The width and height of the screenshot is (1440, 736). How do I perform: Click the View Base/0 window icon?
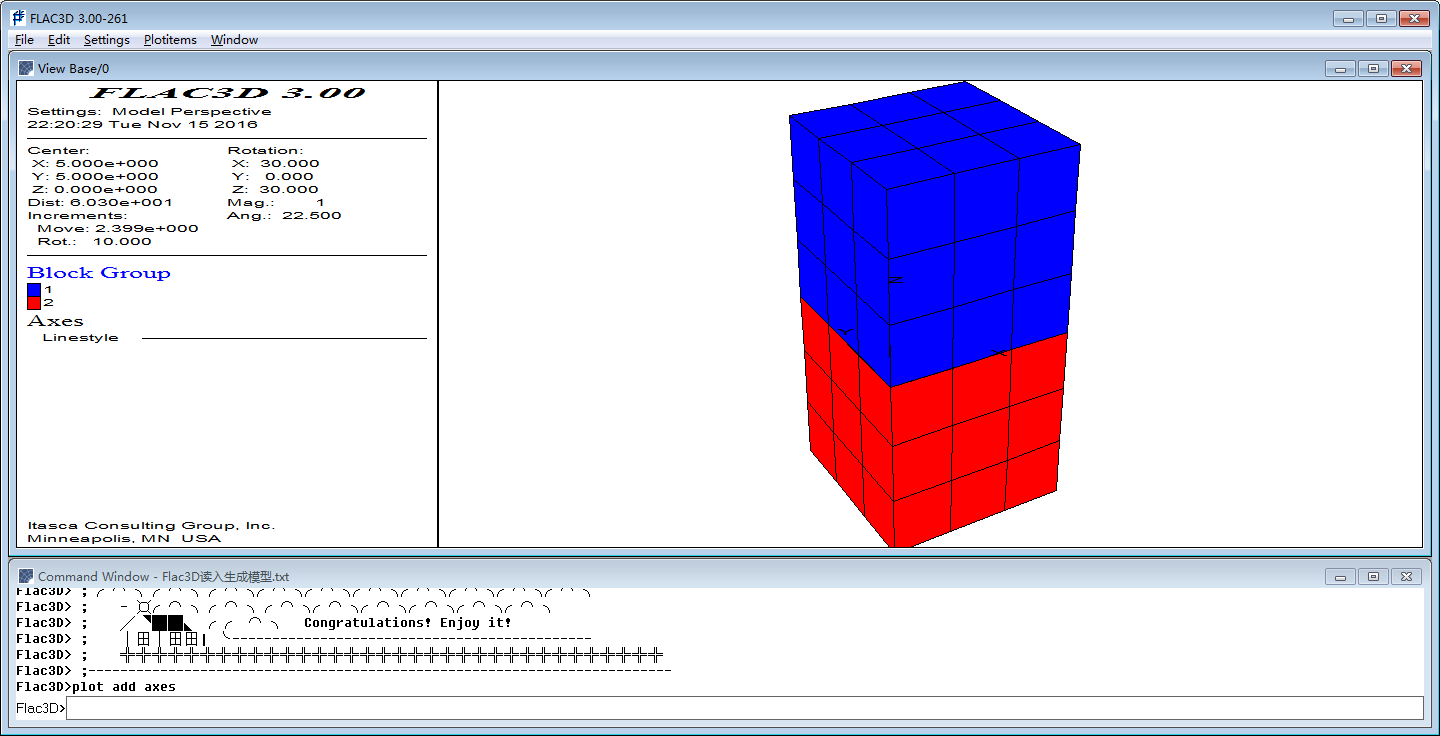coord(26,68)
